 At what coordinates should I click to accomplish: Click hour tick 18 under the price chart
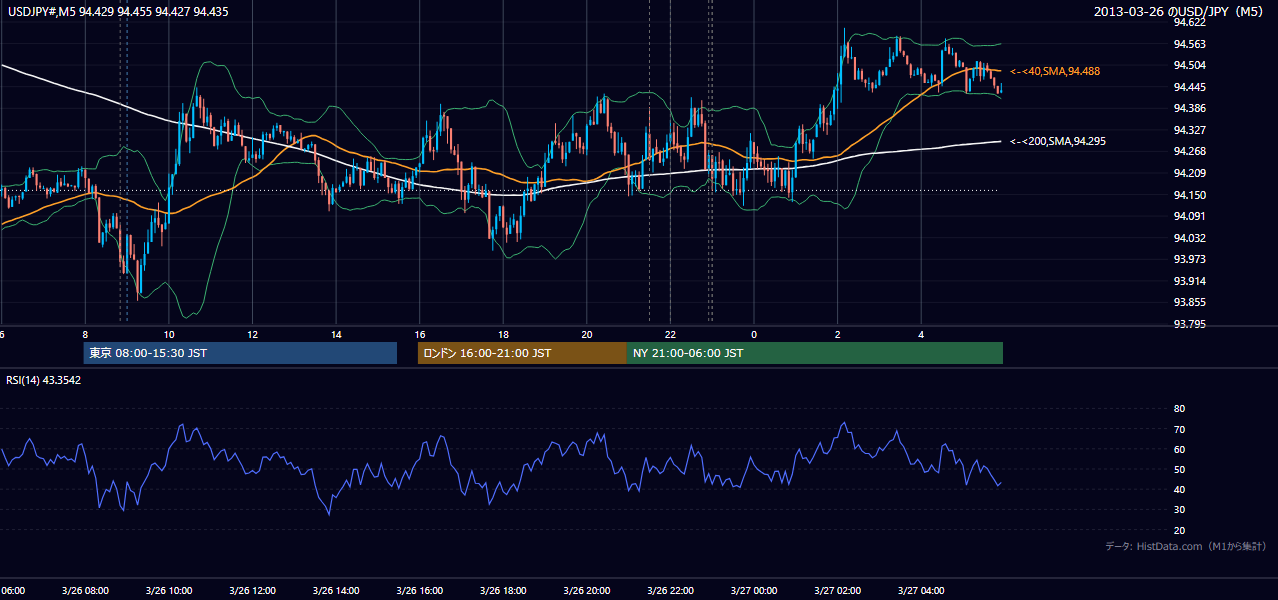[x=503, y=334]
